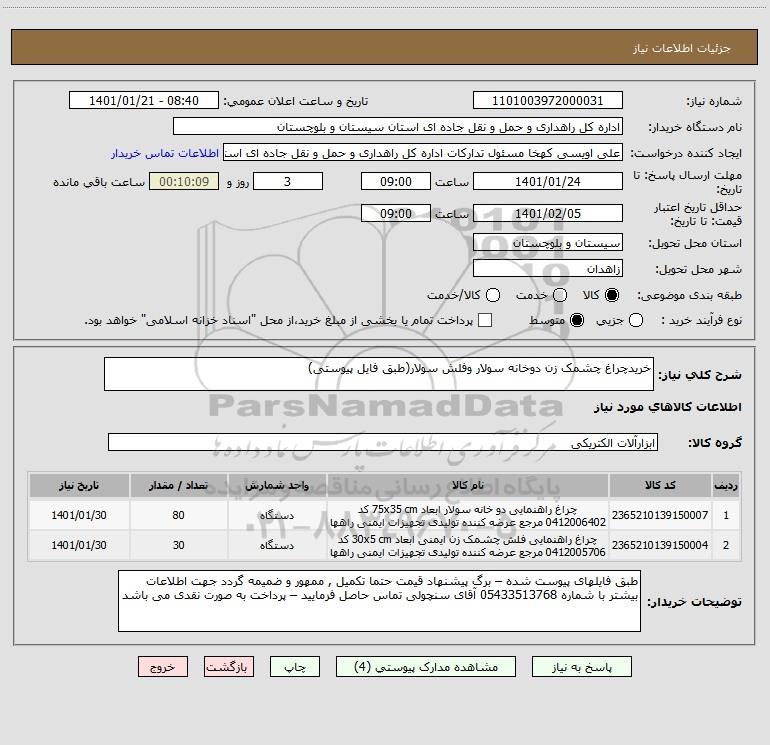Click the remaining days field showing 3
770x745 pixels.
tap(288, 181)
